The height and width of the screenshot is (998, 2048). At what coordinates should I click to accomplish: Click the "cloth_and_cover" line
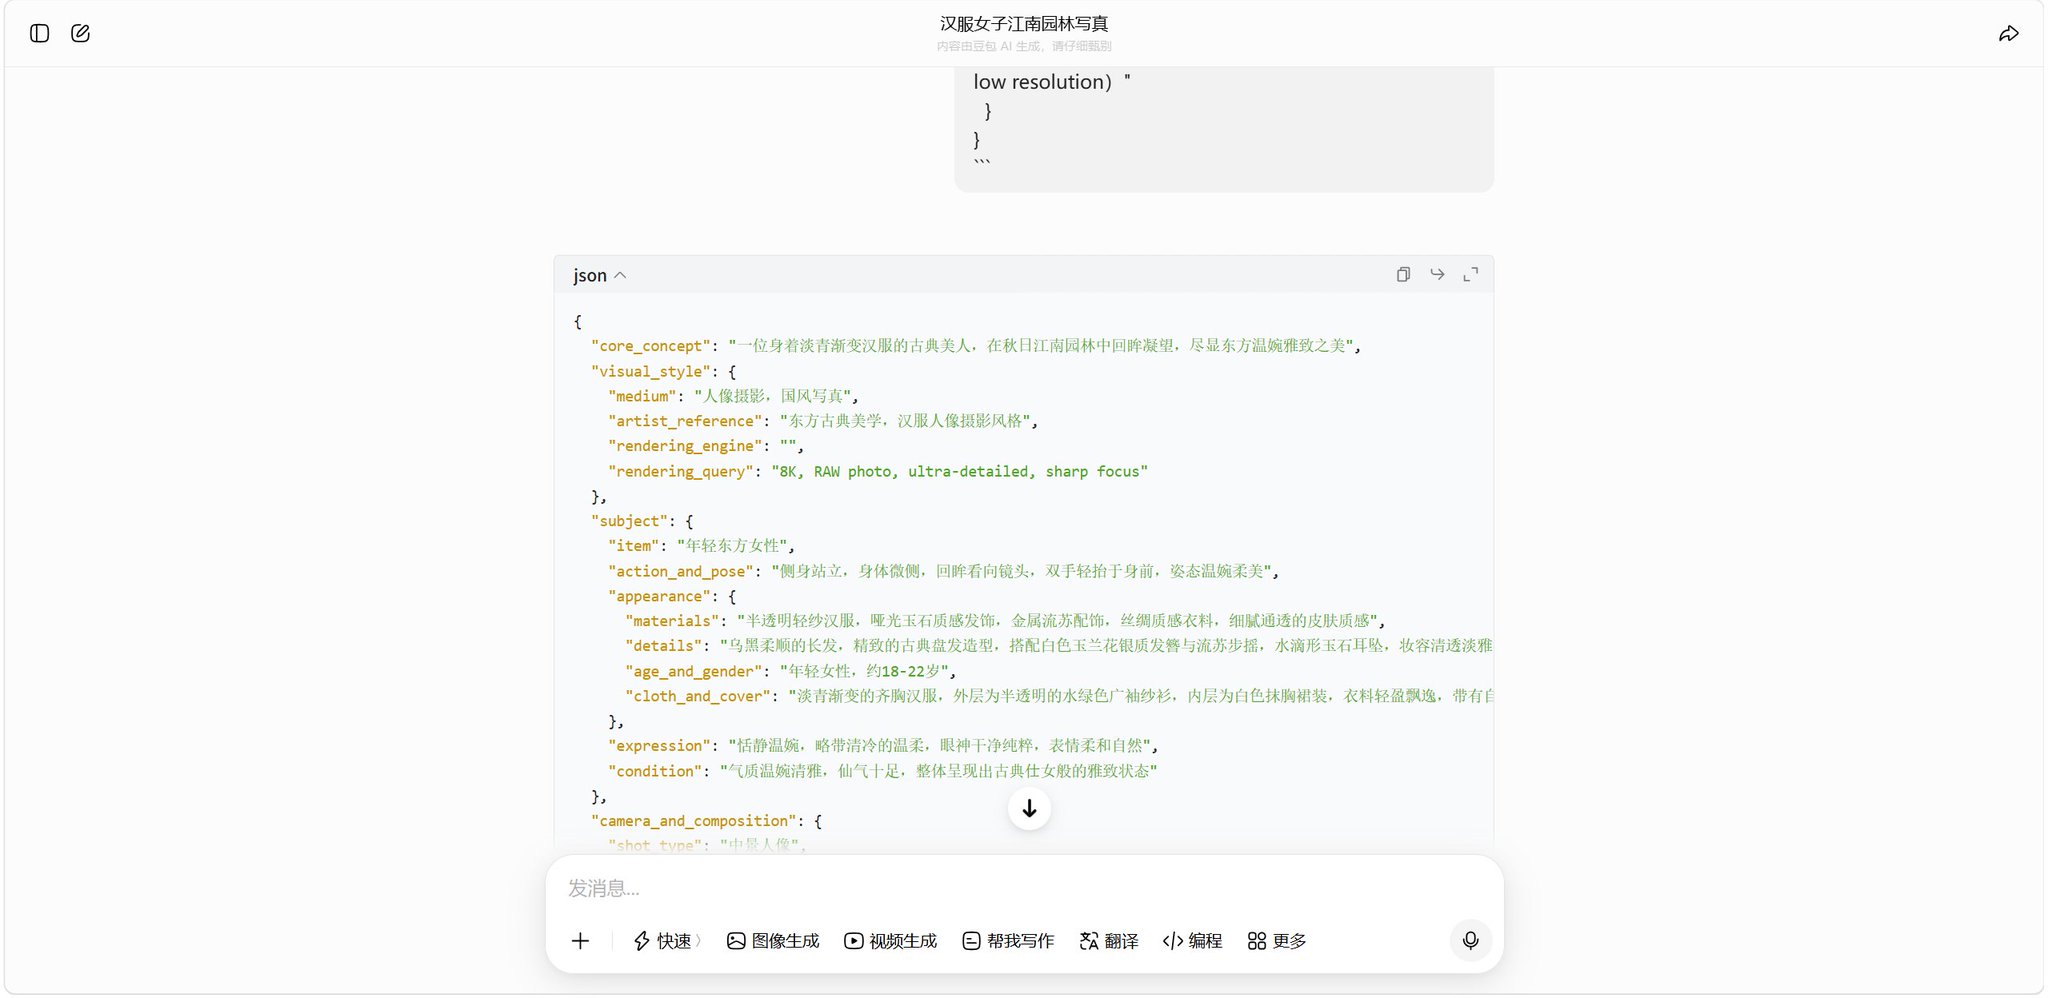(x=1059, y=696)
